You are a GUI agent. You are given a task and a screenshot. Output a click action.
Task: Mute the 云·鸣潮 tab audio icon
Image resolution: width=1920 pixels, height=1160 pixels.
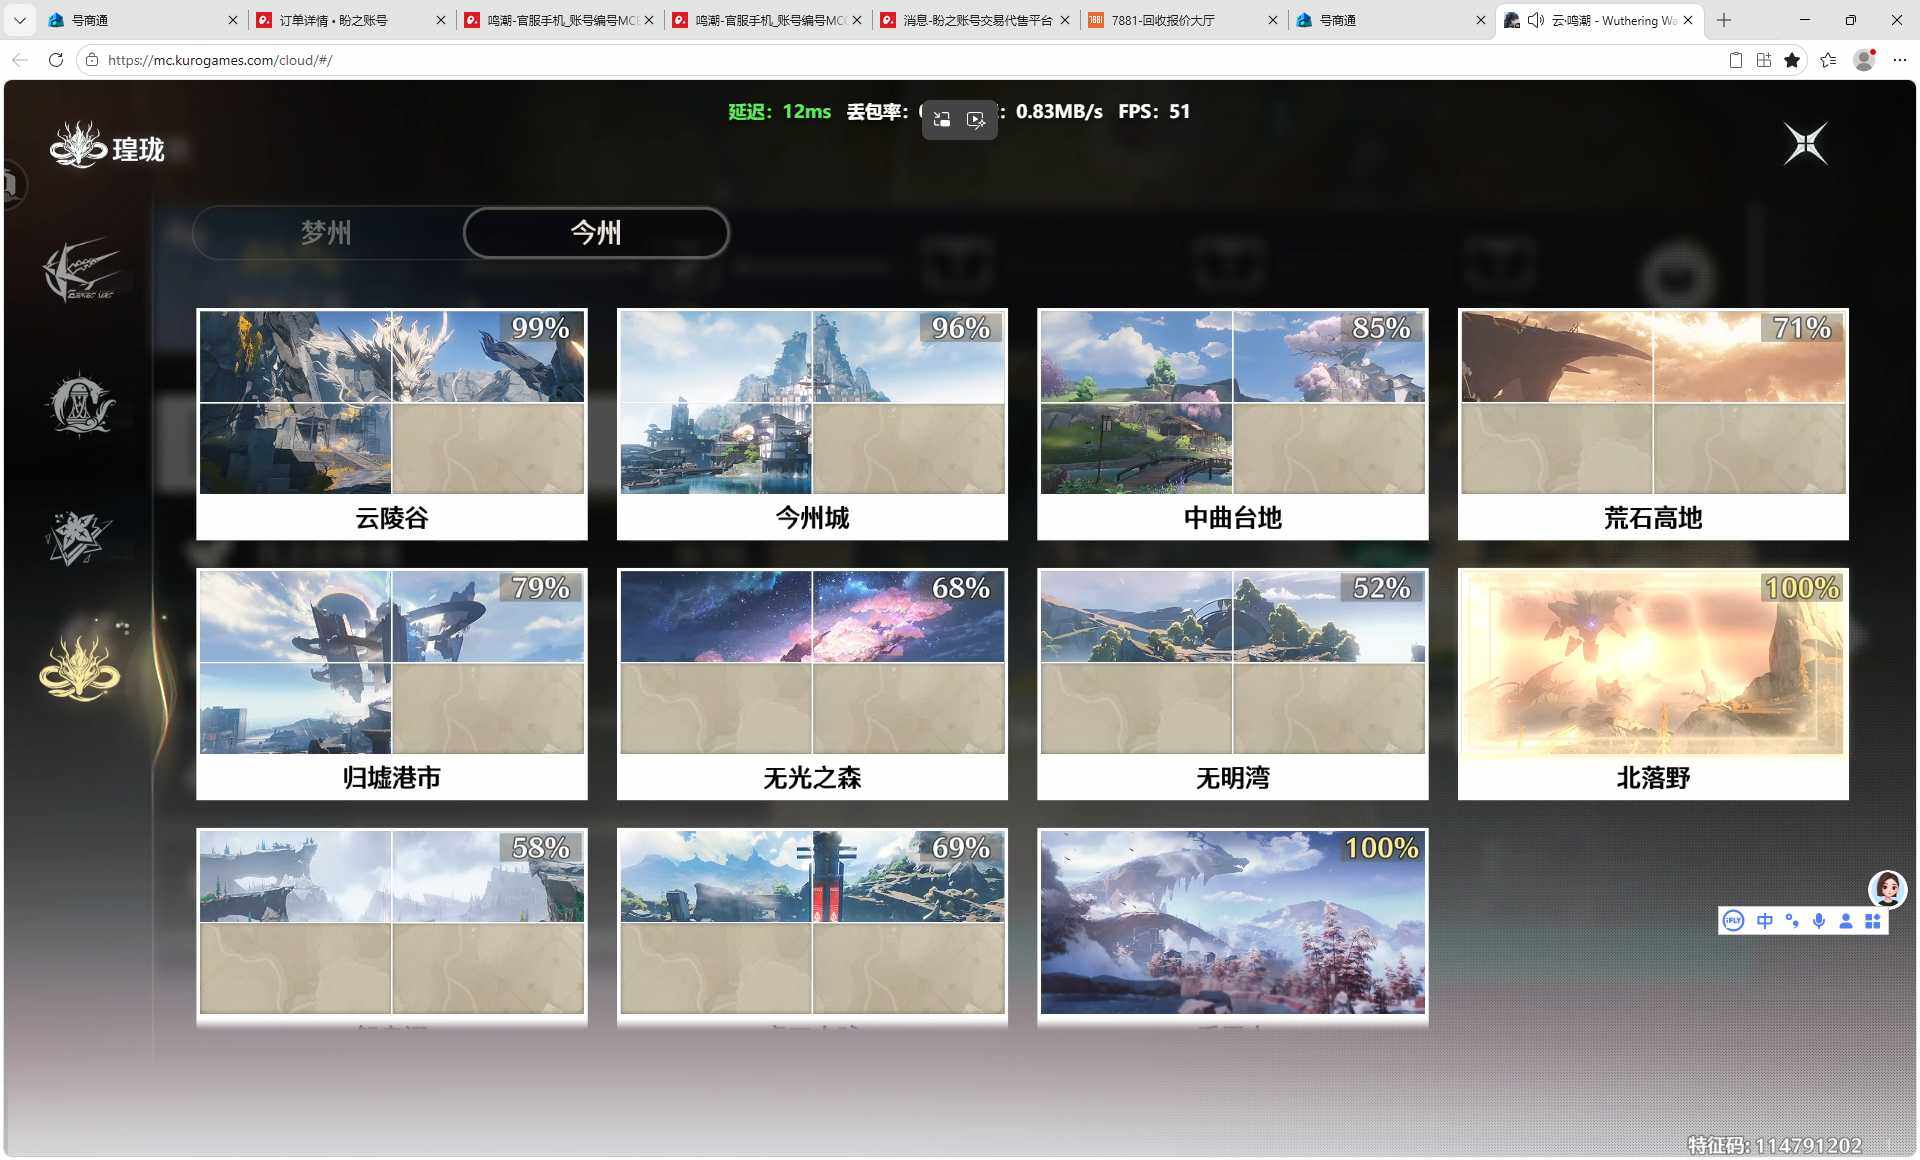(x=1535, y=20)
